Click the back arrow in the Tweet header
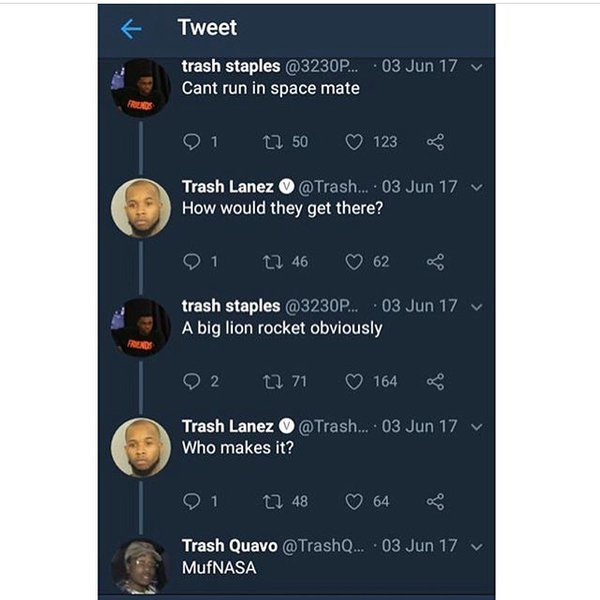Screen dimensions: 600x600 coord(130,29)
